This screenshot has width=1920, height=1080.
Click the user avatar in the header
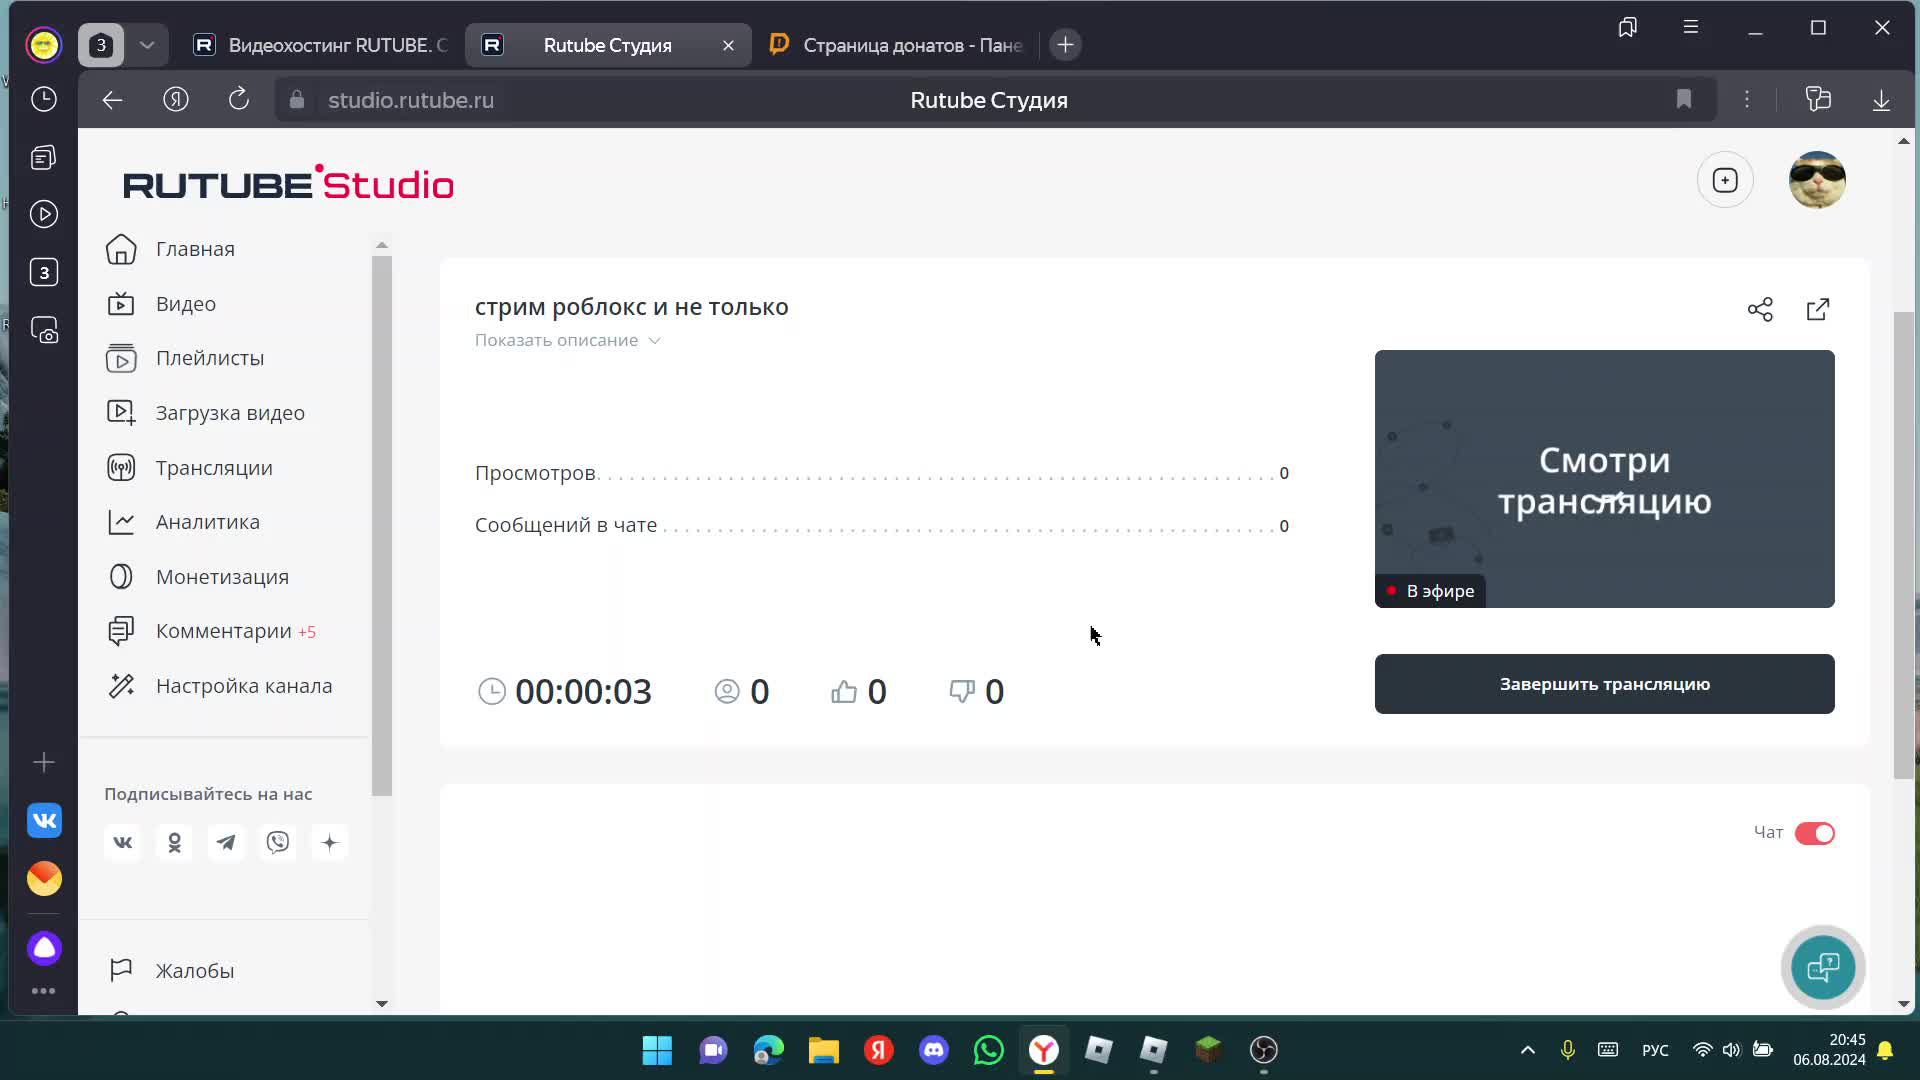(x=1816, y=180)
